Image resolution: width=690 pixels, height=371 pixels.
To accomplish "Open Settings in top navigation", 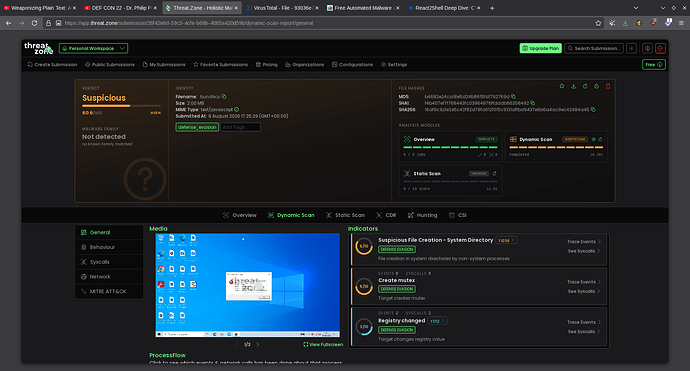I will [394, 65].
